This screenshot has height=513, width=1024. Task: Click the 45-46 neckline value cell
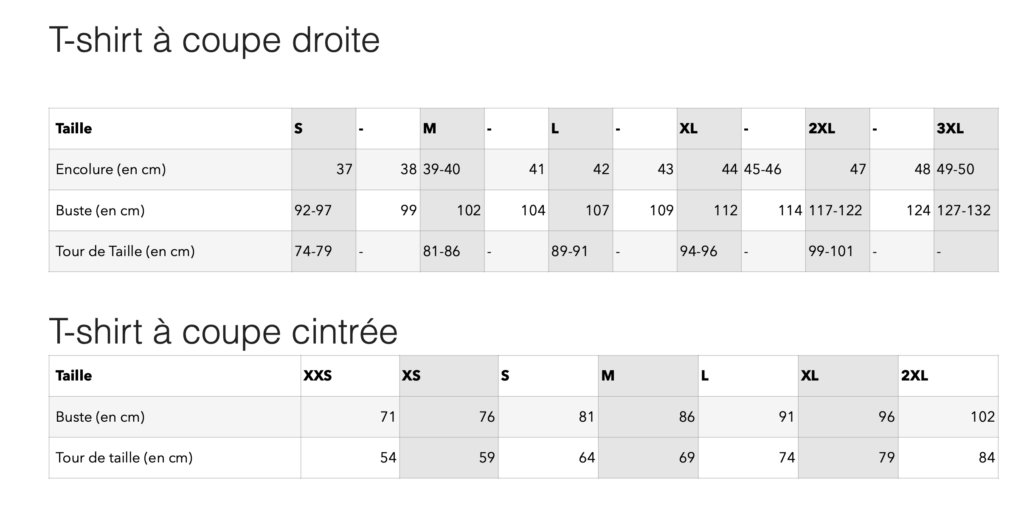pos(773,169)
